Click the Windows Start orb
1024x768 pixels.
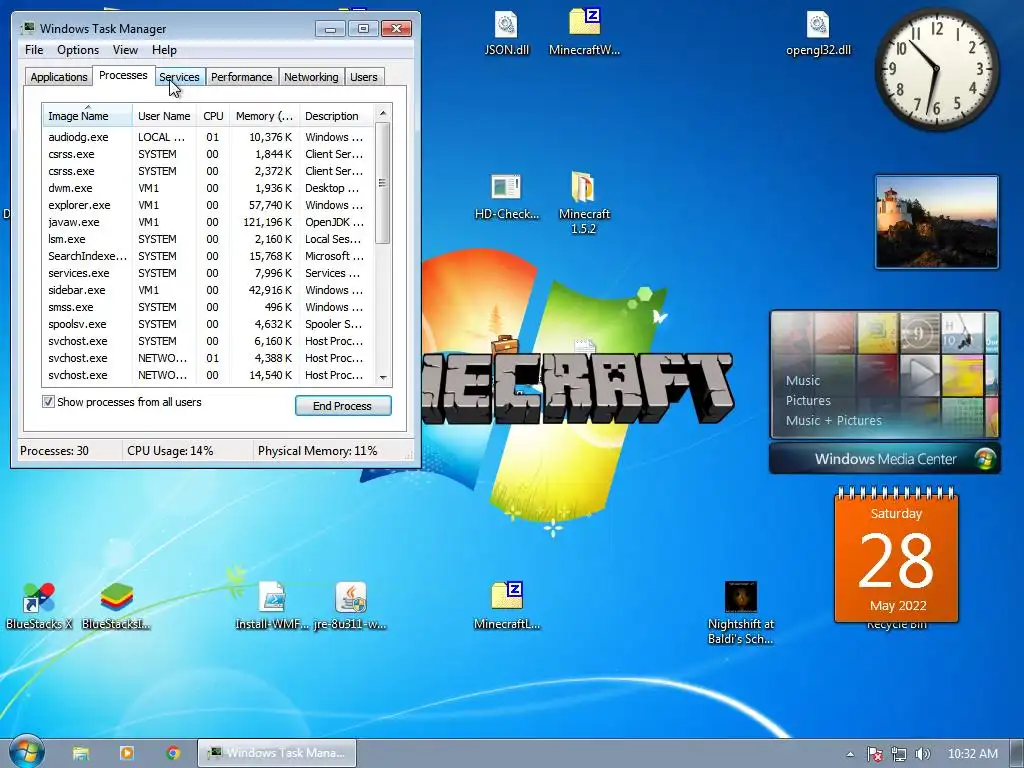tap(26, 751)
